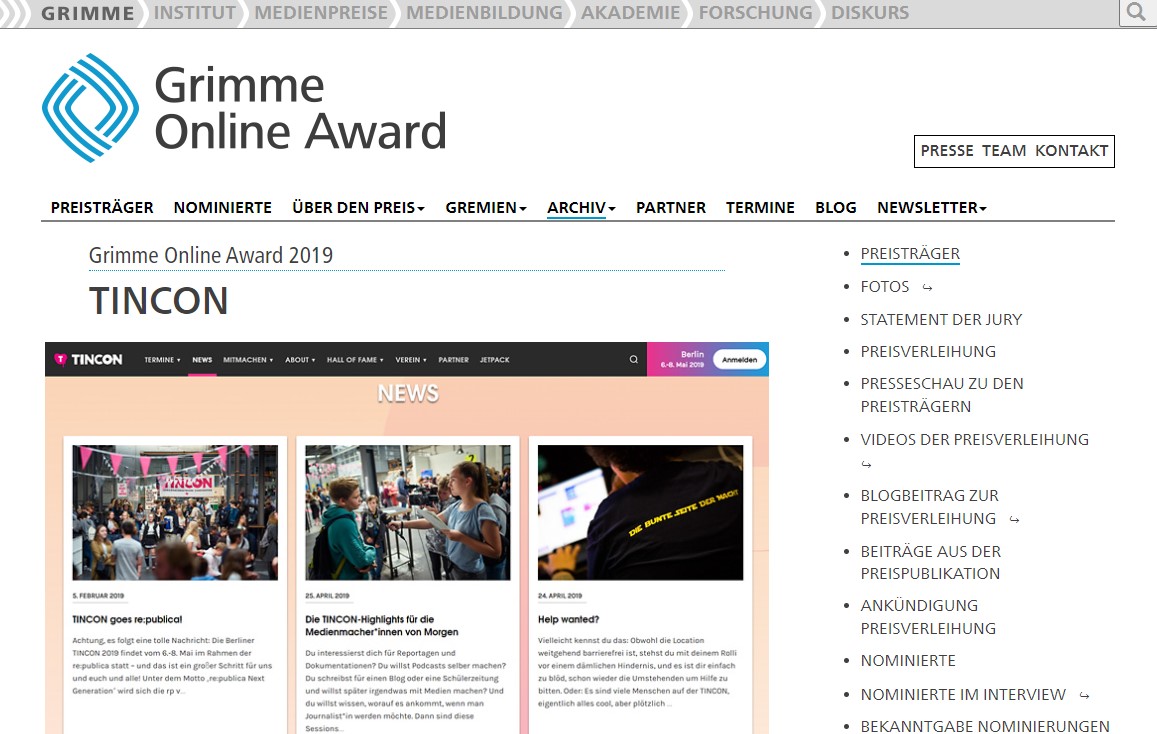Open FORSCHUNG in the top bar
This screenshot has height=734, width=1157.
pos(756,13)
